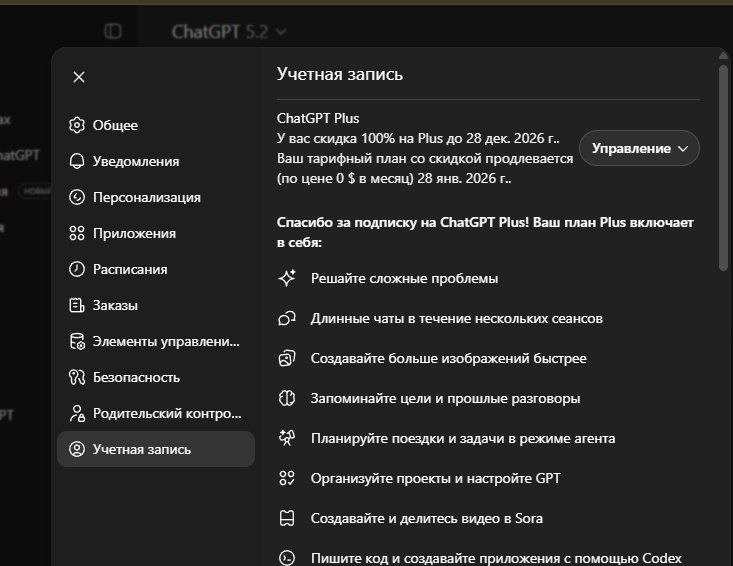733x566 pixels.
Task: Click the gear icon next to Общее
Action: point(76,125)
